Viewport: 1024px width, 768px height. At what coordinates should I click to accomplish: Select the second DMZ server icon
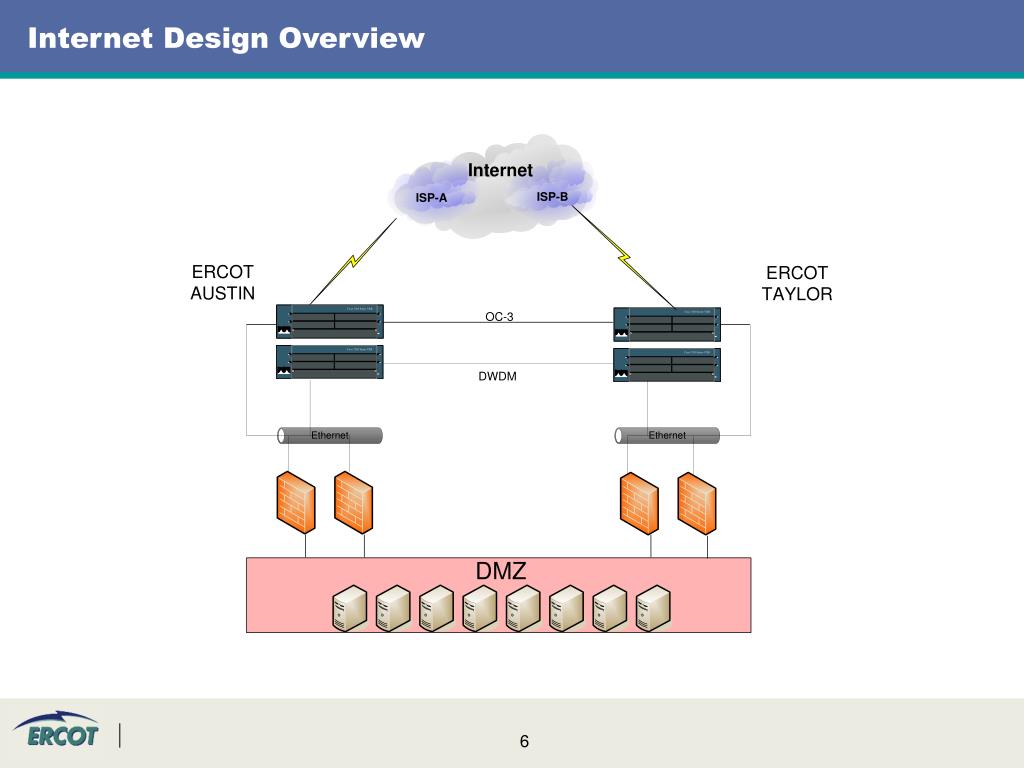click(x=393, y=608)
